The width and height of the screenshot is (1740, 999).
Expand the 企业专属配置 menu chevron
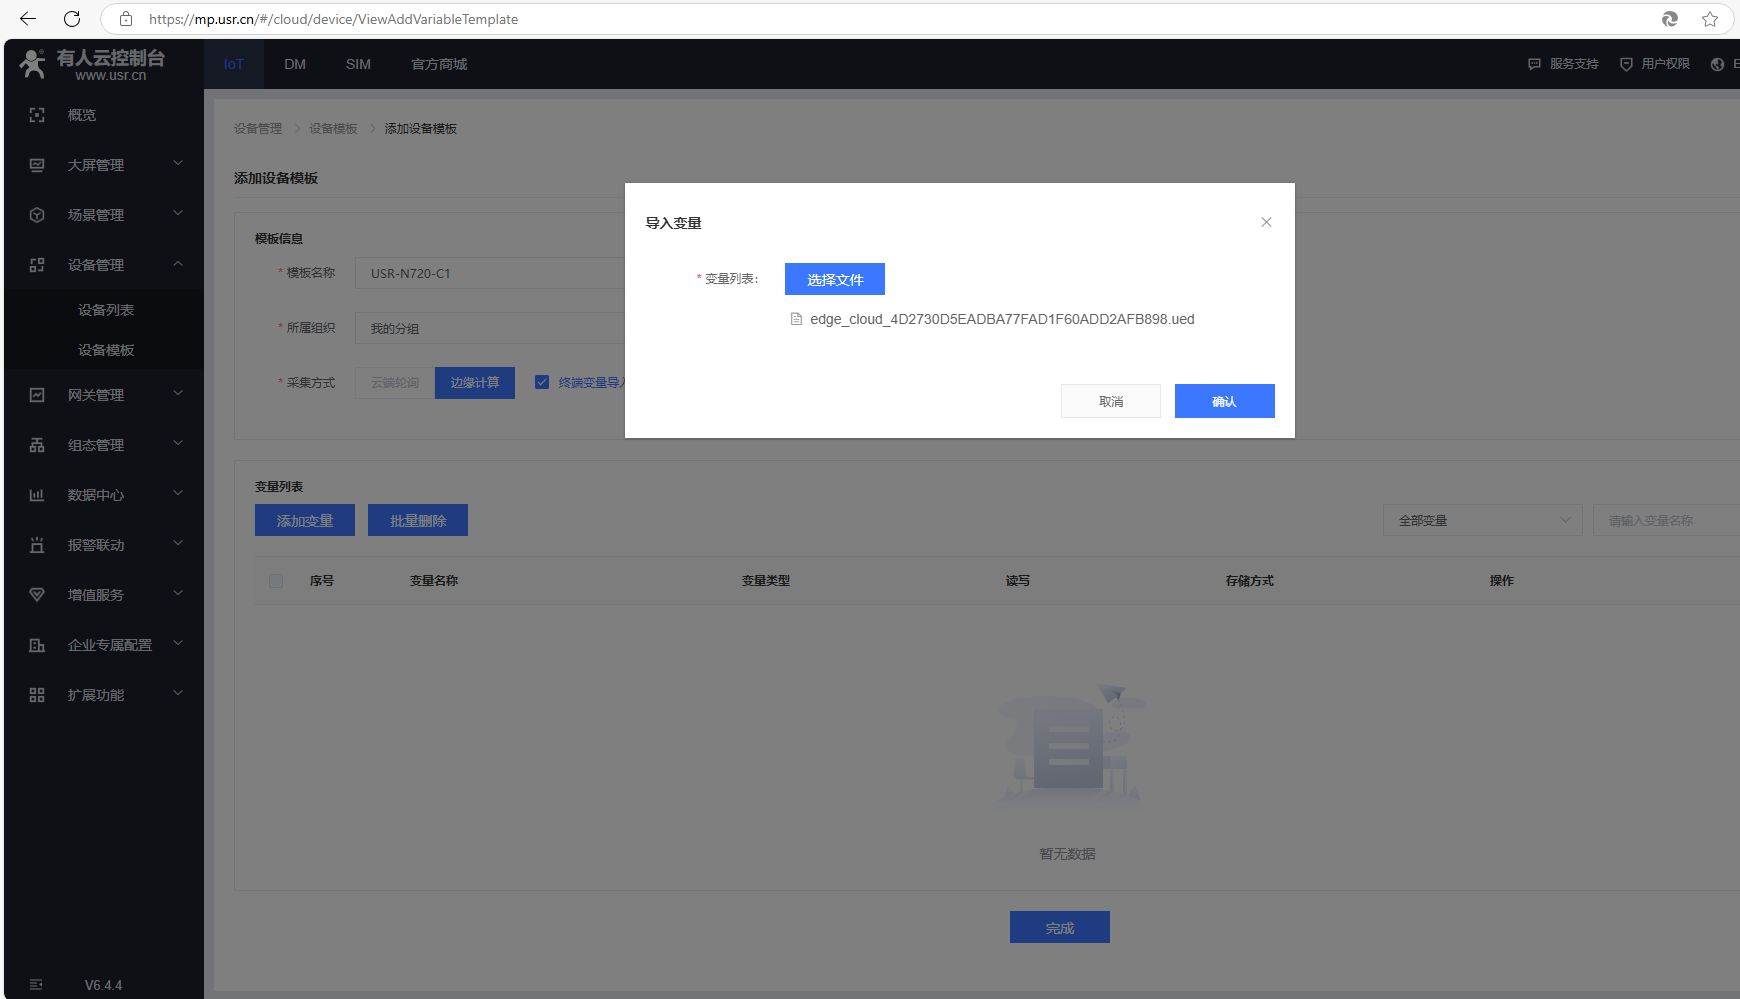[x=178, y=643]
